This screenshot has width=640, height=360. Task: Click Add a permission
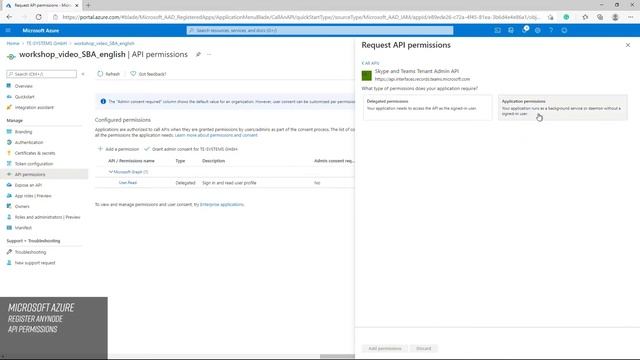pos(118,149)
